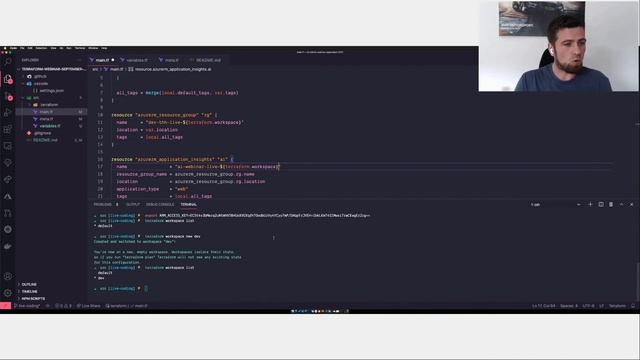Viewport: 640px width, 360px height.
Task: Click the live-coding branch in status bar
Action: 28,306
